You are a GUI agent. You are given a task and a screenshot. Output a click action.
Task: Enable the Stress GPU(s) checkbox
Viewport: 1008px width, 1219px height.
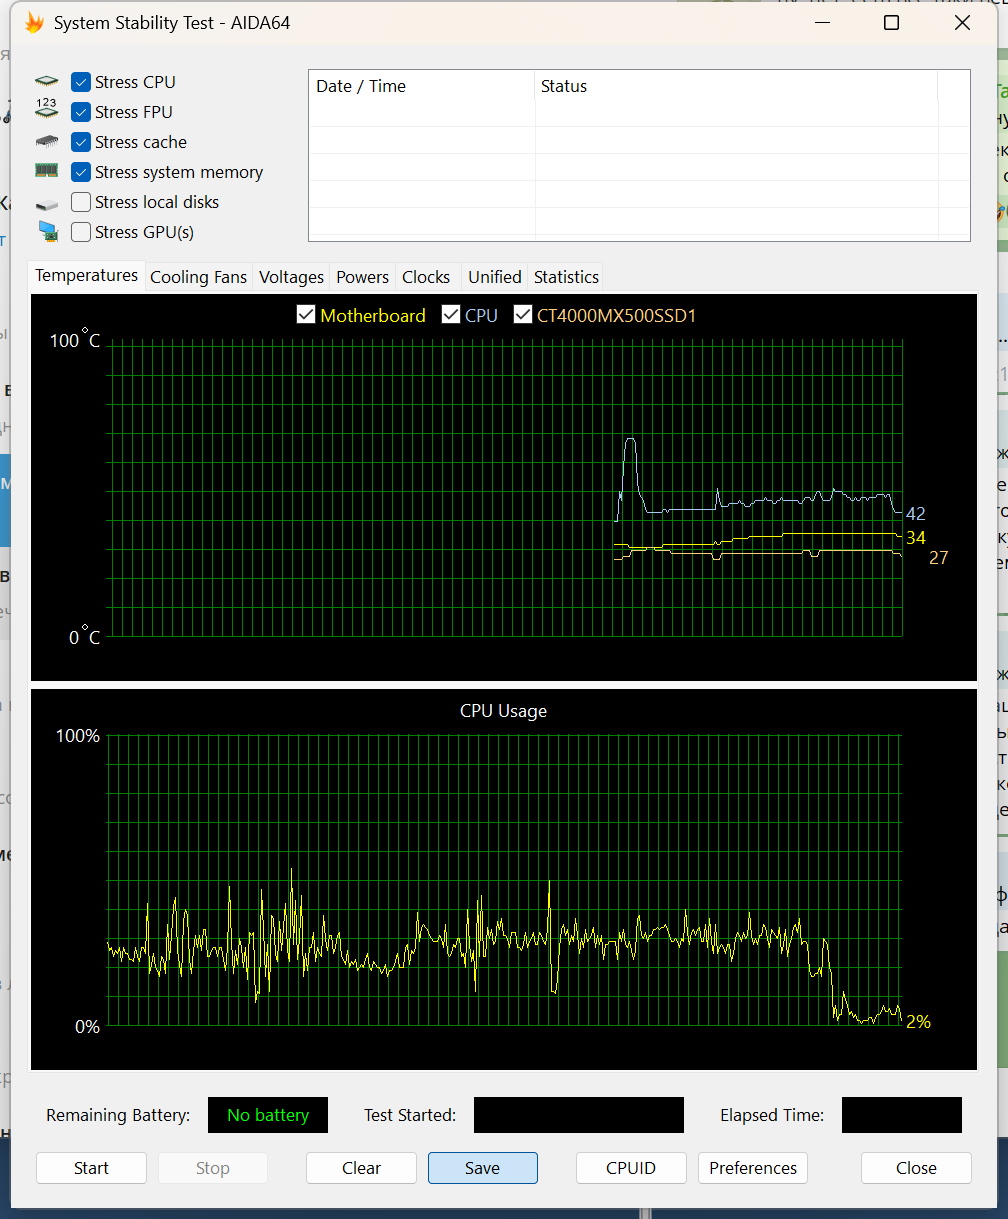point(81,232)
